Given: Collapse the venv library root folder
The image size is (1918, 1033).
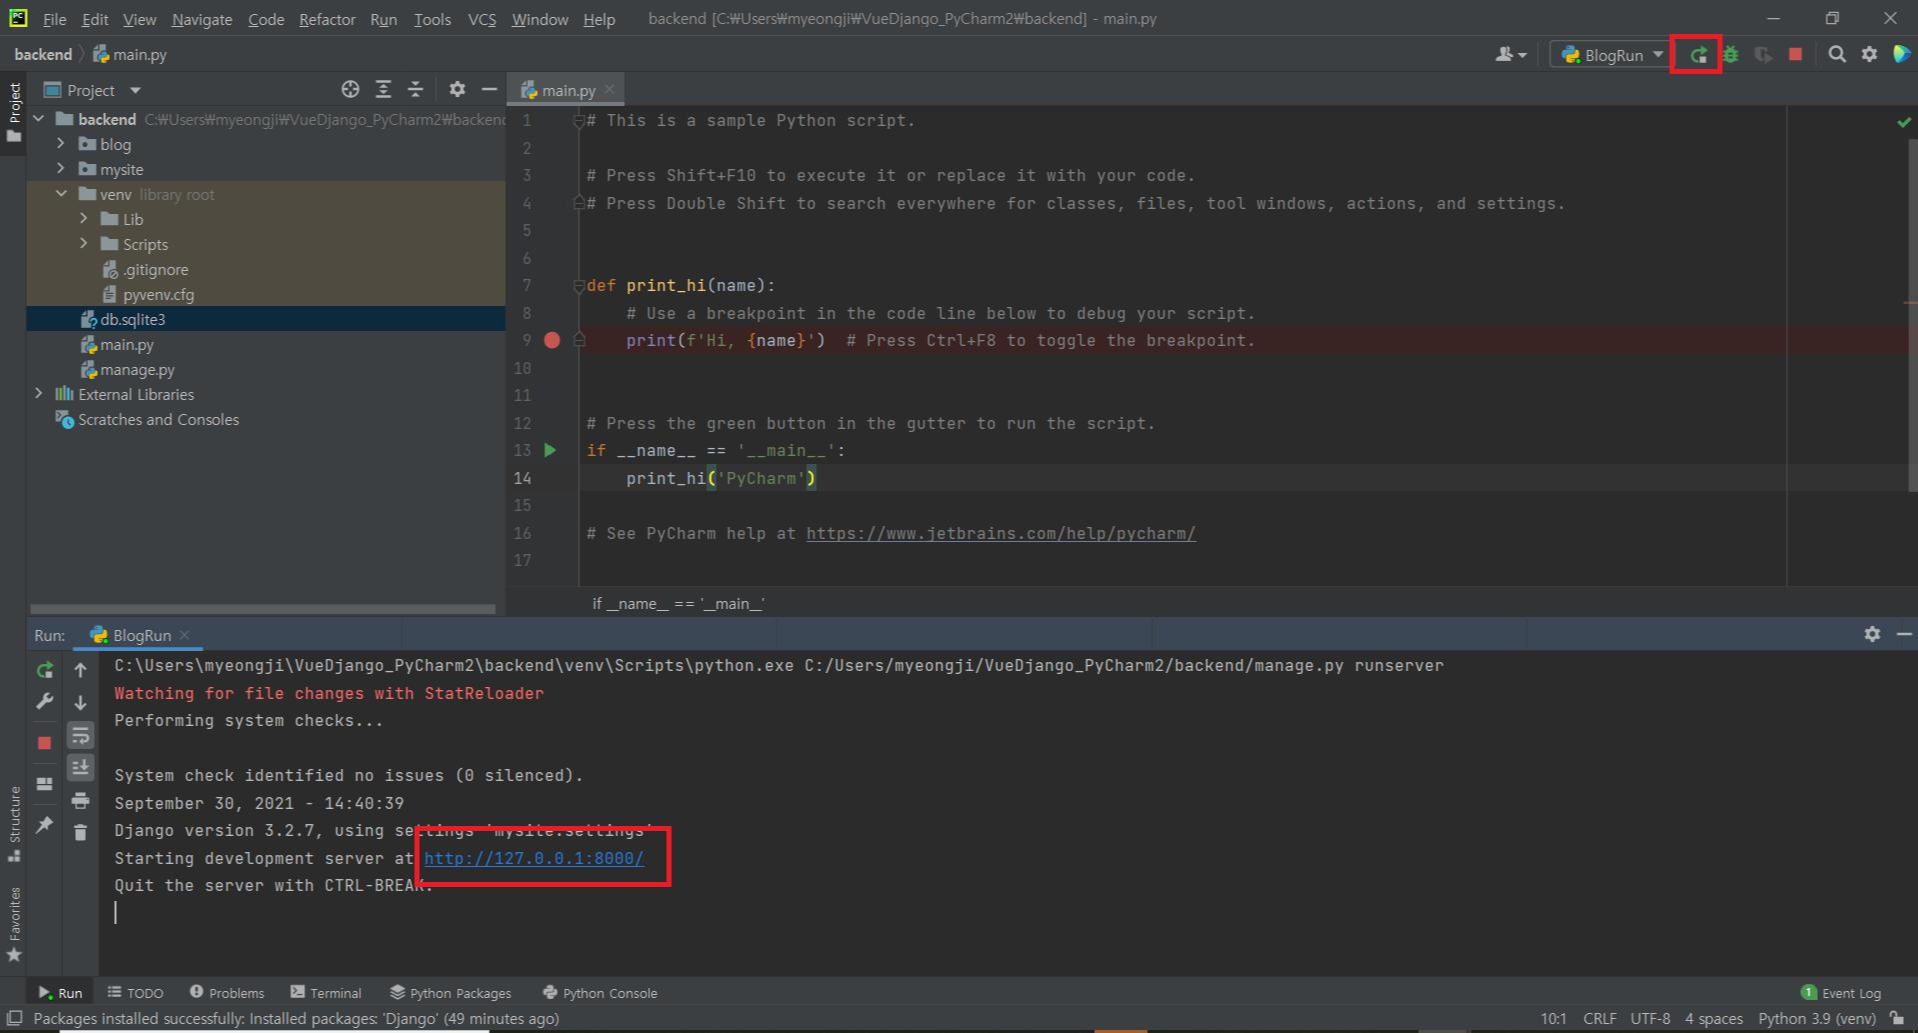Looking at the screenshot, I should [x=61, y=194].
